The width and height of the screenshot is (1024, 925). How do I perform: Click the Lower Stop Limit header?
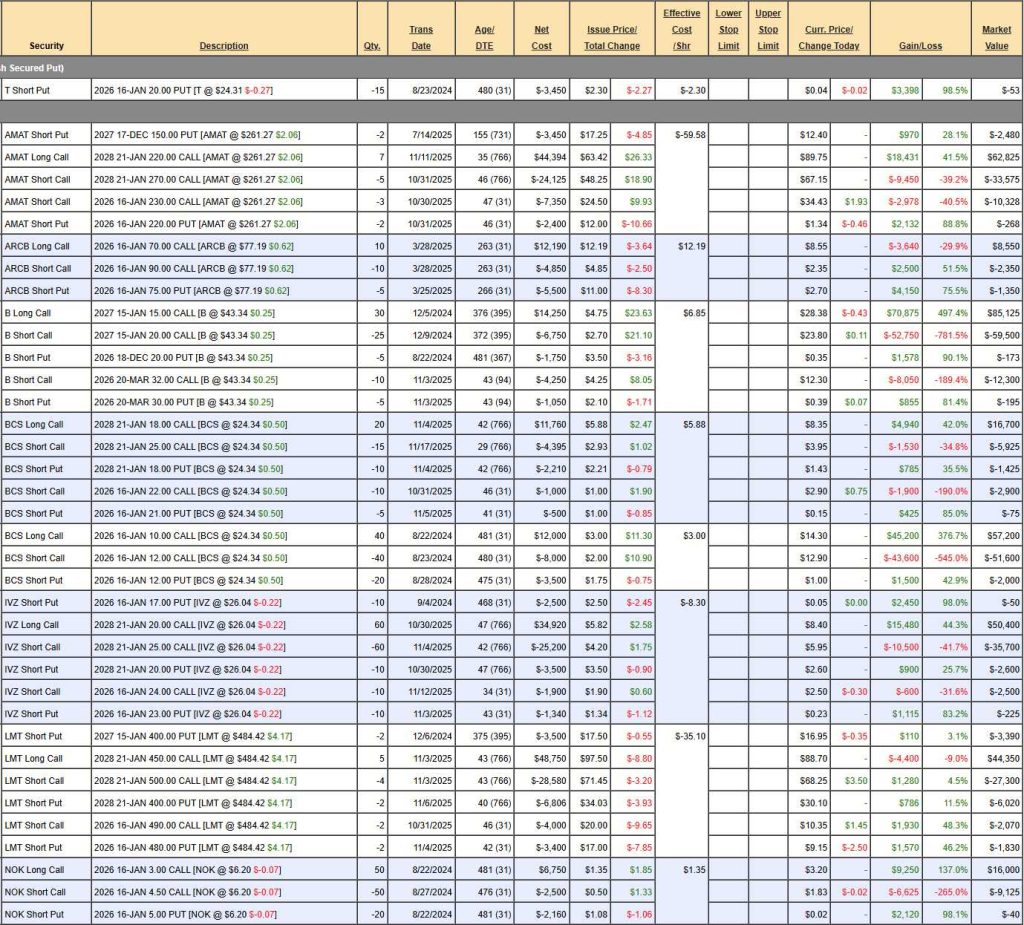pyautogui.click(x=729, y=29)
